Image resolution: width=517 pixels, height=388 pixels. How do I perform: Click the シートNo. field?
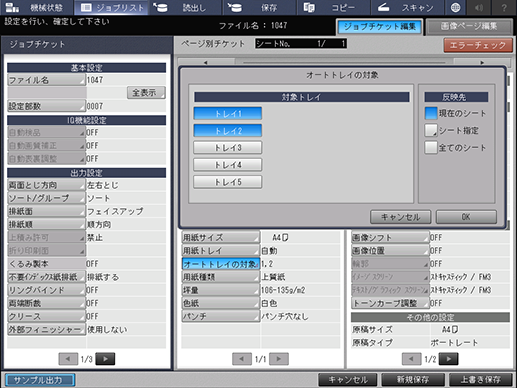click(301, 44)
